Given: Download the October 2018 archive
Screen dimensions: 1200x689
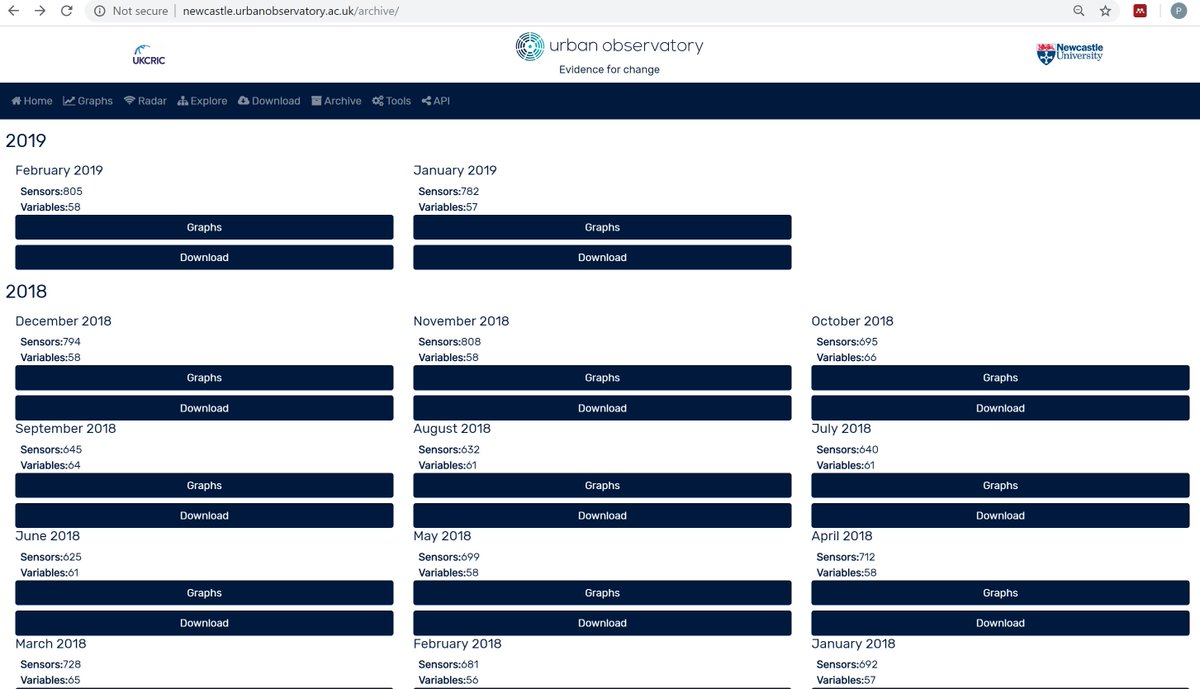Looking at the screenshot, I should (x=1000, y=408).
